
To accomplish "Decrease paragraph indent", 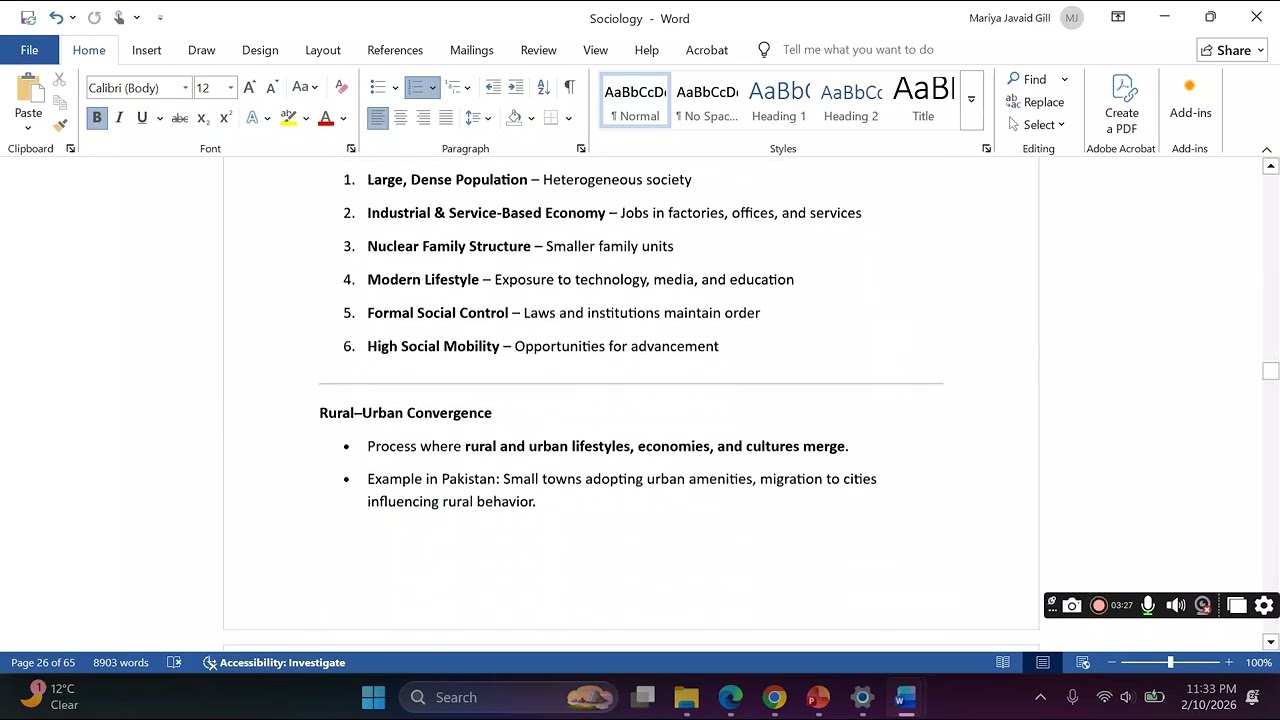I will pos(493,87).
